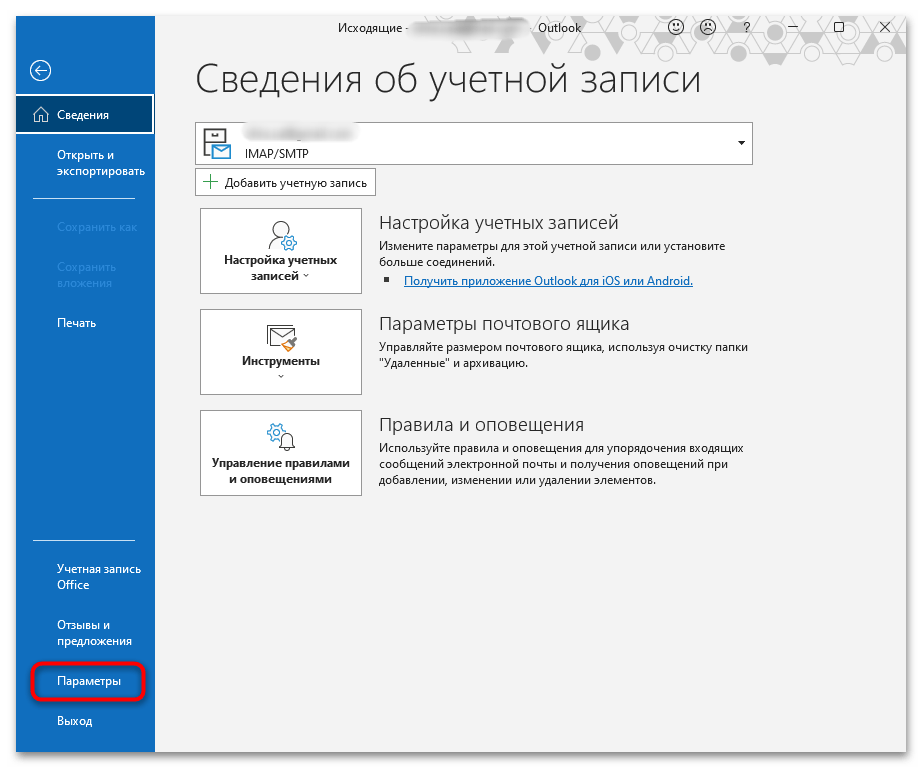The height and width of the screenshot is (768, 922).
Task: Expand the IMAP/SMTP account dropdown arrow
Action: click(x=741, y=143)
